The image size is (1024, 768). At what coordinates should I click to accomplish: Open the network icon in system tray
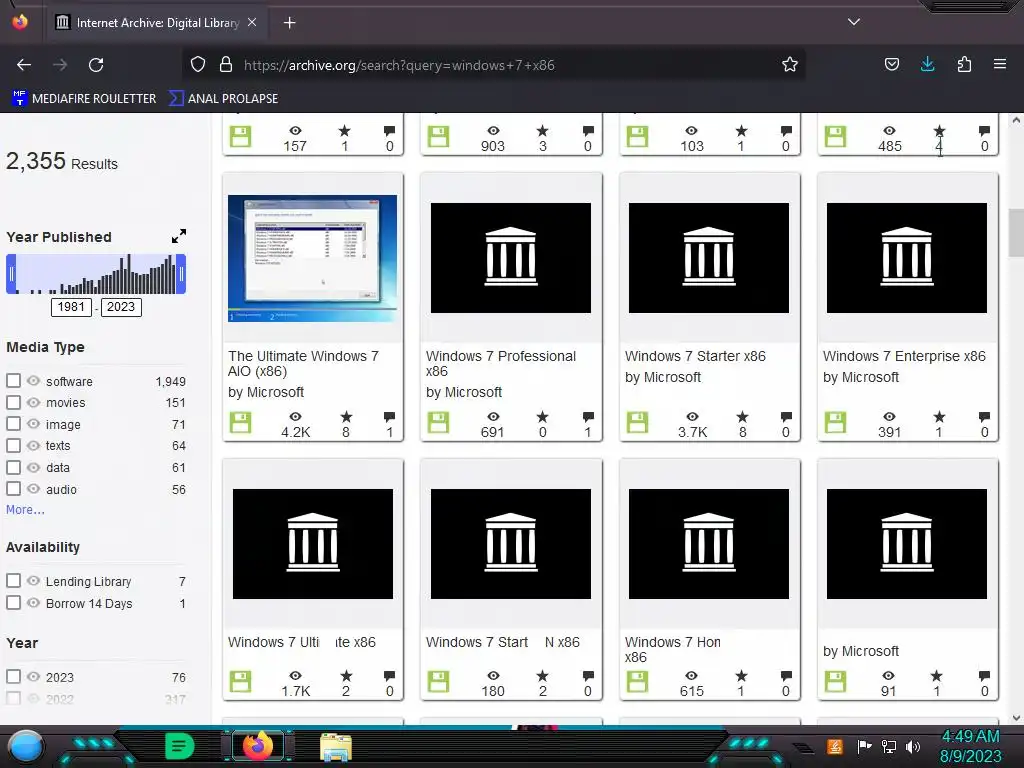tap(888, 746)
